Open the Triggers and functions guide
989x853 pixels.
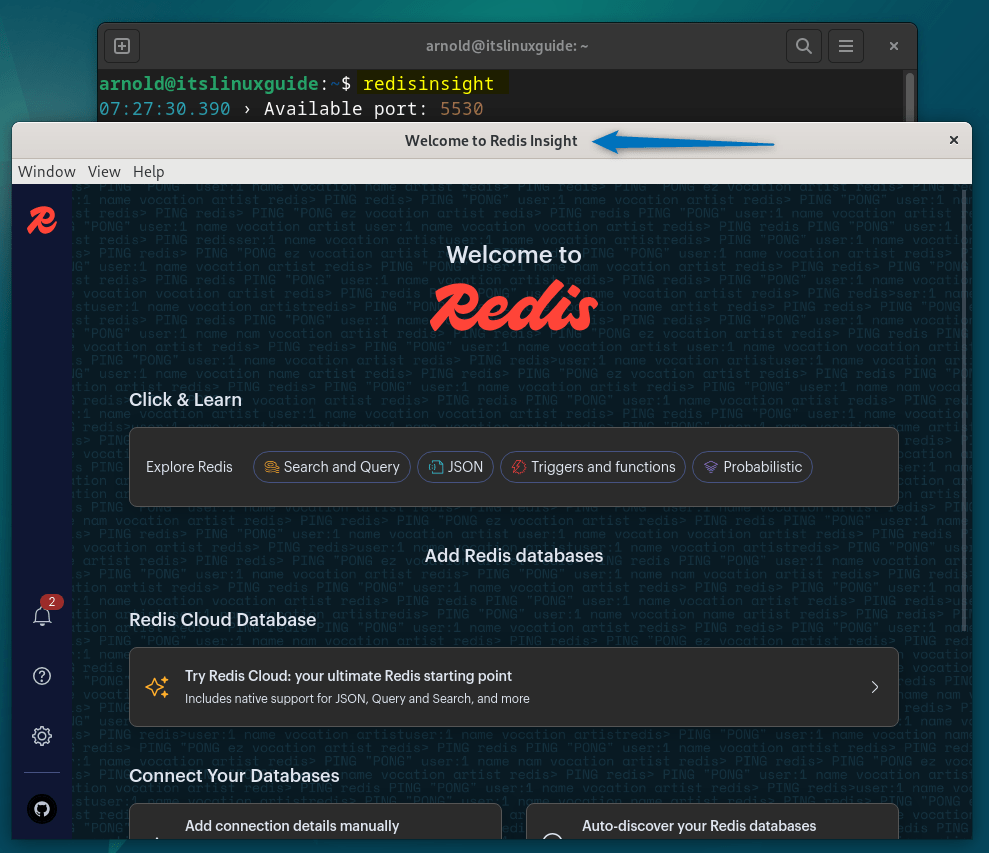593,467
